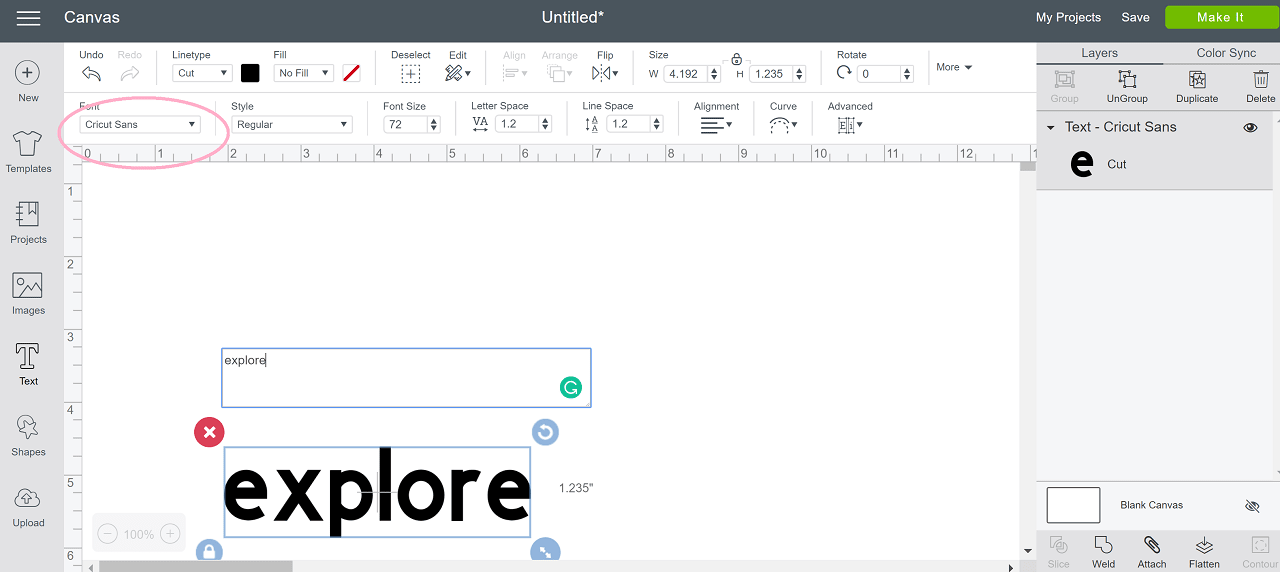Viewport: 1280px width, 572px height.
Task: Click the black linetype color swatch
Action: point(250,73)
